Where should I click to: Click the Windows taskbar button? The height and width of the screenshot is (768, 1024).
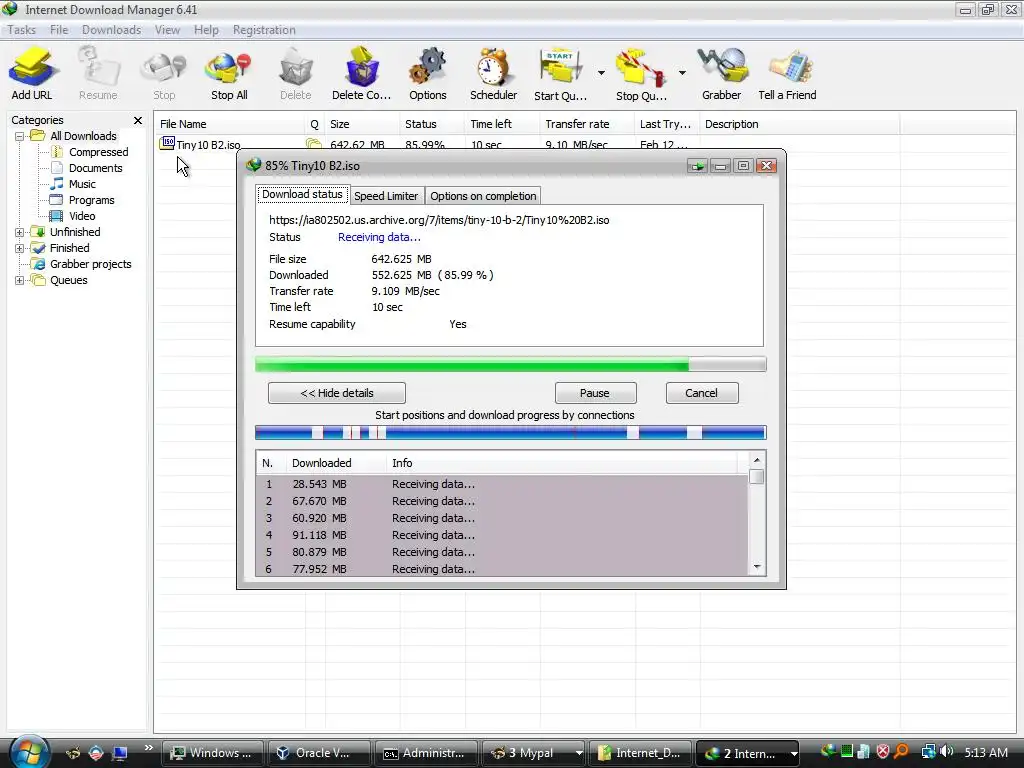pyautogui.click(x=212, y=753)
